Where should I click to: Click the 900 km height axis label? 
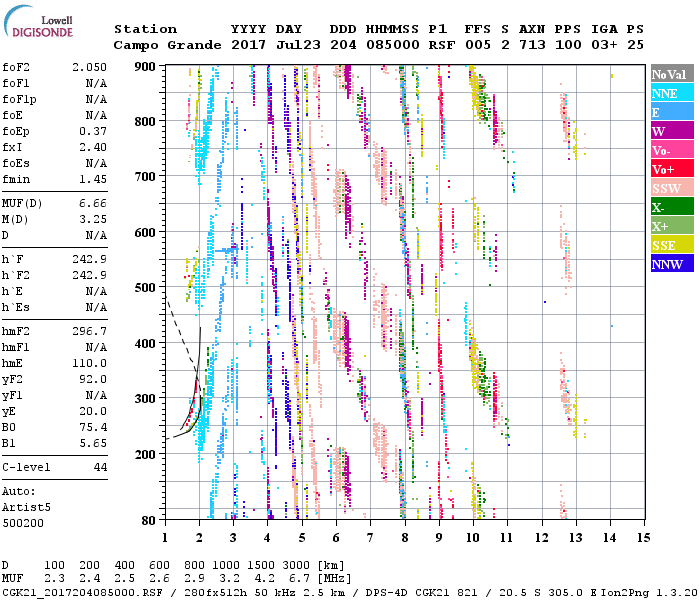pyautogui.click(x=145, y=66)
